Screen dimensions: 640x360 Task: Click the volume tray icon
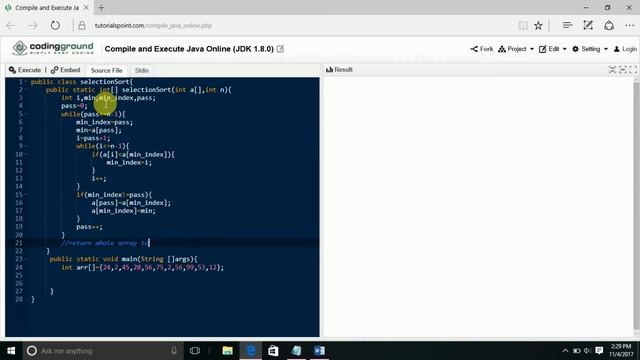pyautogui.click(x=587, y=351)
